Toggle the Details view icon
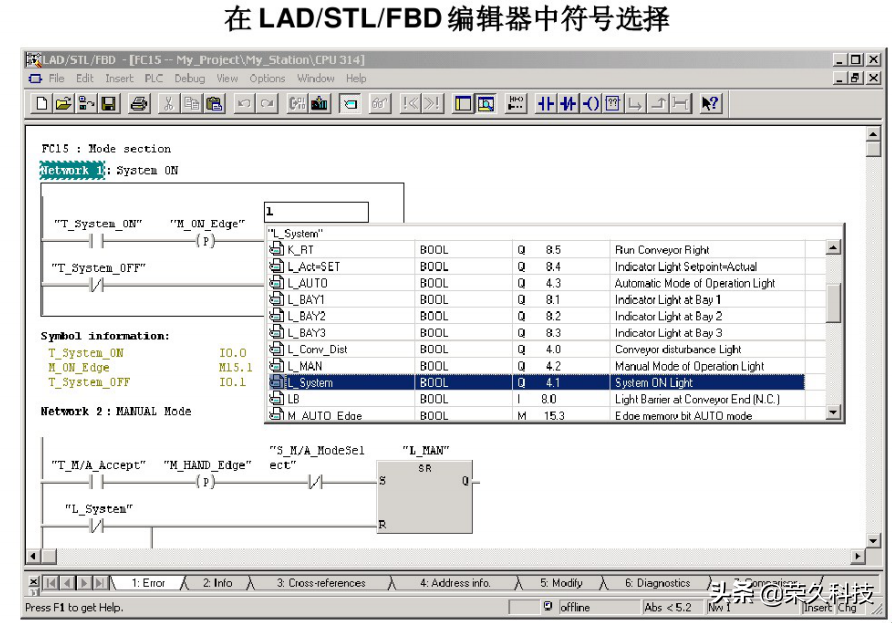 click(485, 104)
